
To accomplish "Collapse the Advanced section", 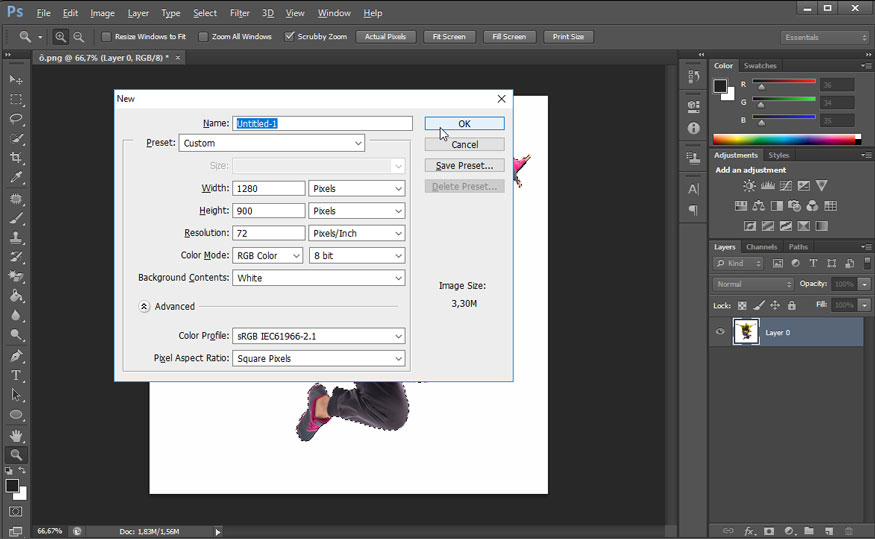I will tap(144, 307).
